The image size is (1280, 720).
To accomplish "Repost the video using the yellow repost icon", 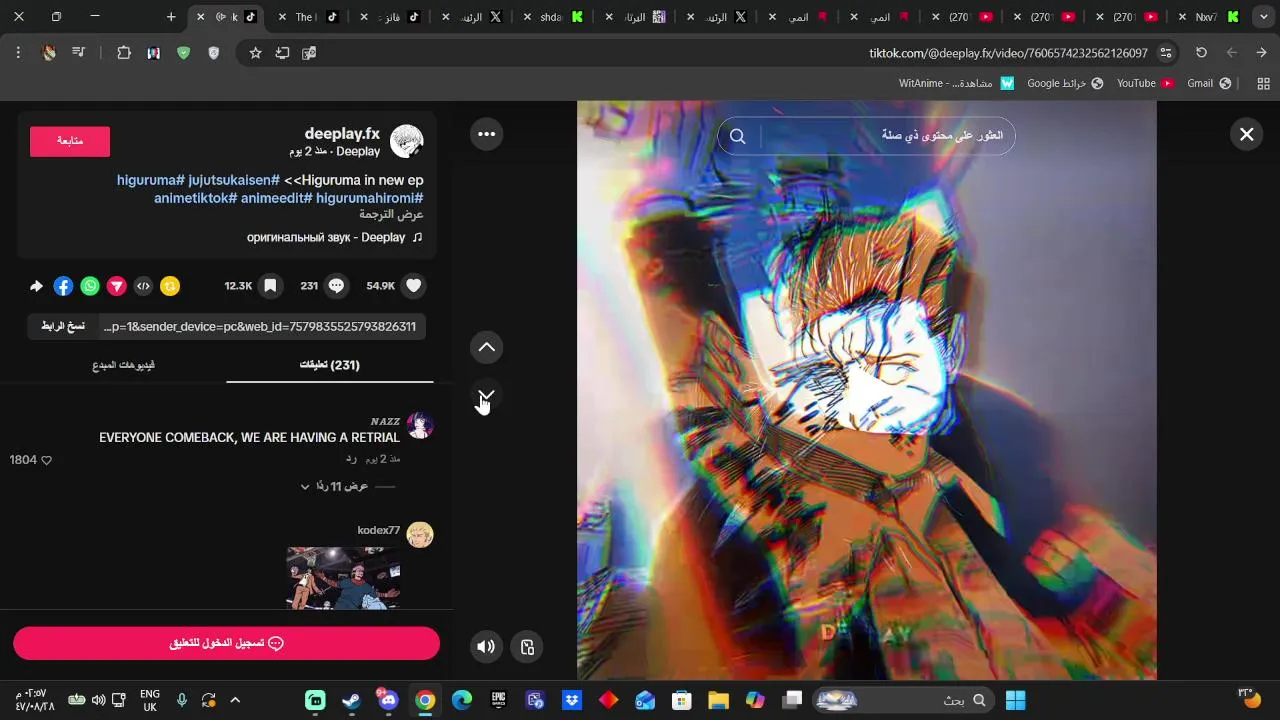I will [170, 286].
